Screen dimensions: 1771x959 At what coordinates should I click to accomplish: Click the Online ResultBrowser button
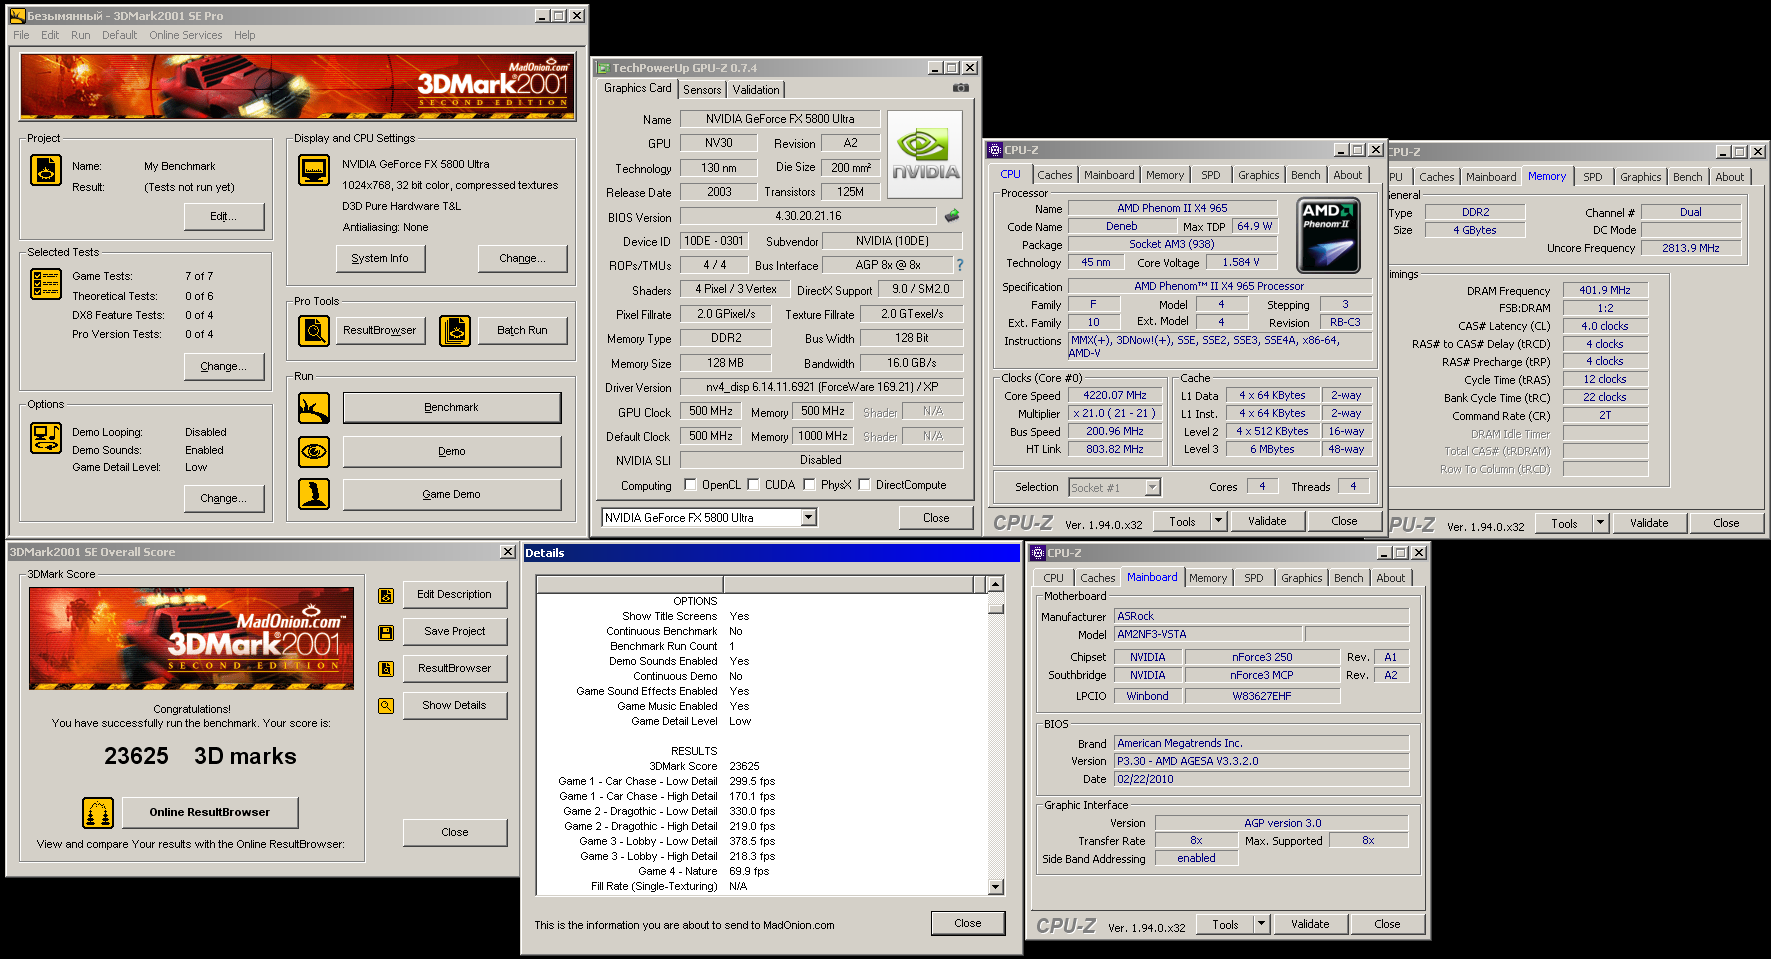210,812
